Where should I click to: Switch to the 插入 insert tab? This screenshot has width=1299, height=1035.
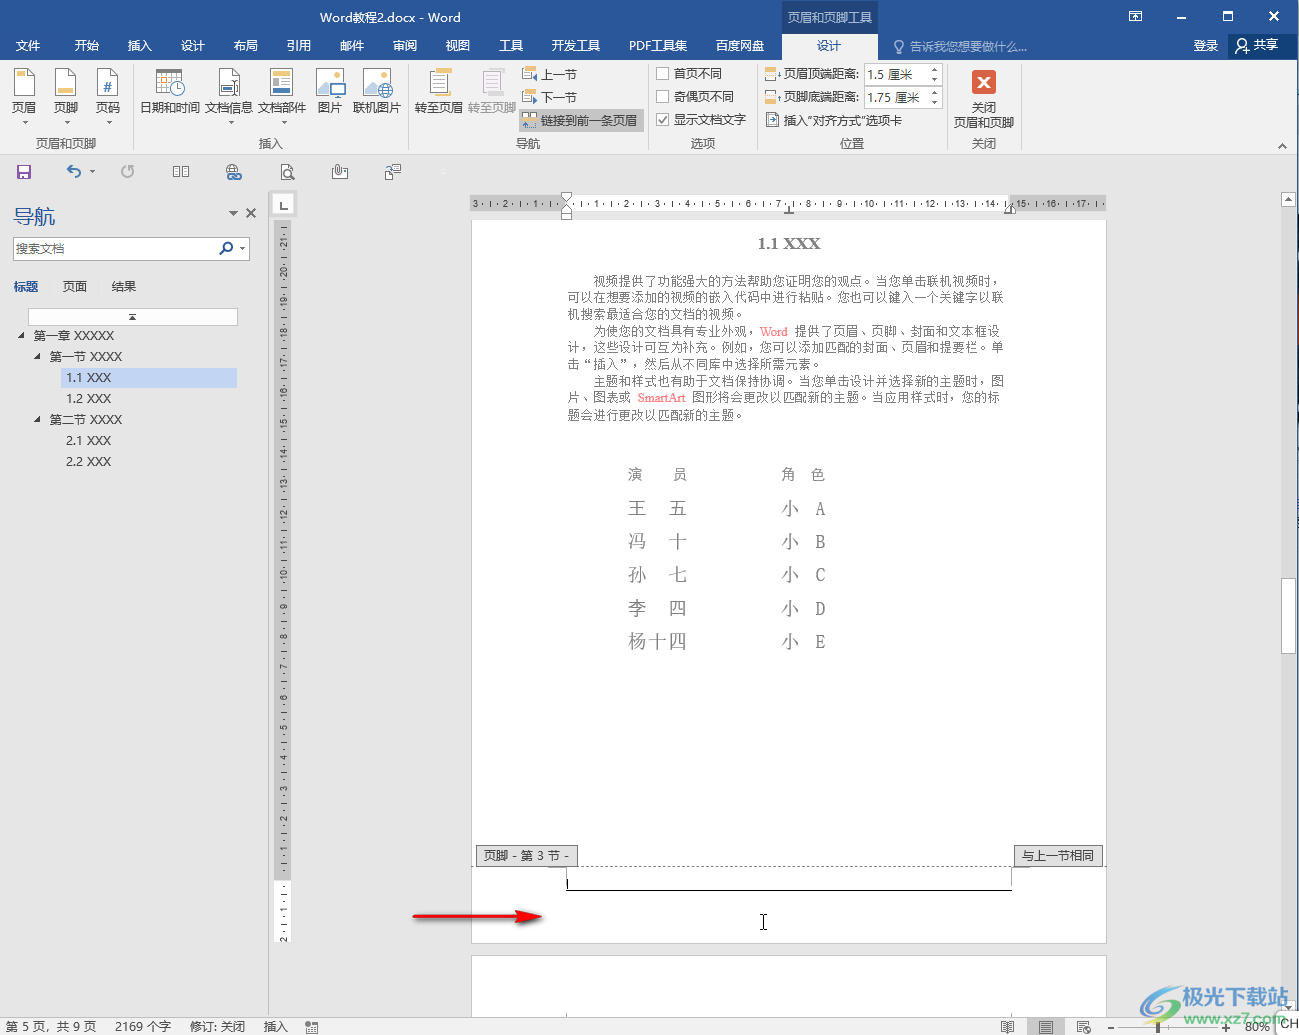coord(140,46)
